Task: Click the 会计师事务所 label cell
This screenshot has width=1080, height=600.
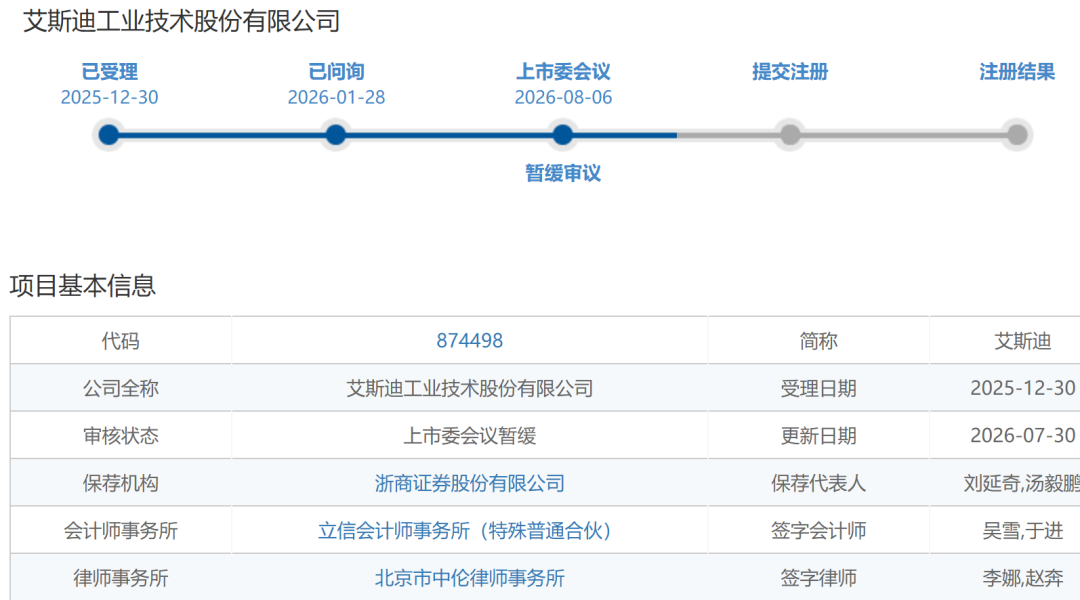Action: tap(121, 530)
